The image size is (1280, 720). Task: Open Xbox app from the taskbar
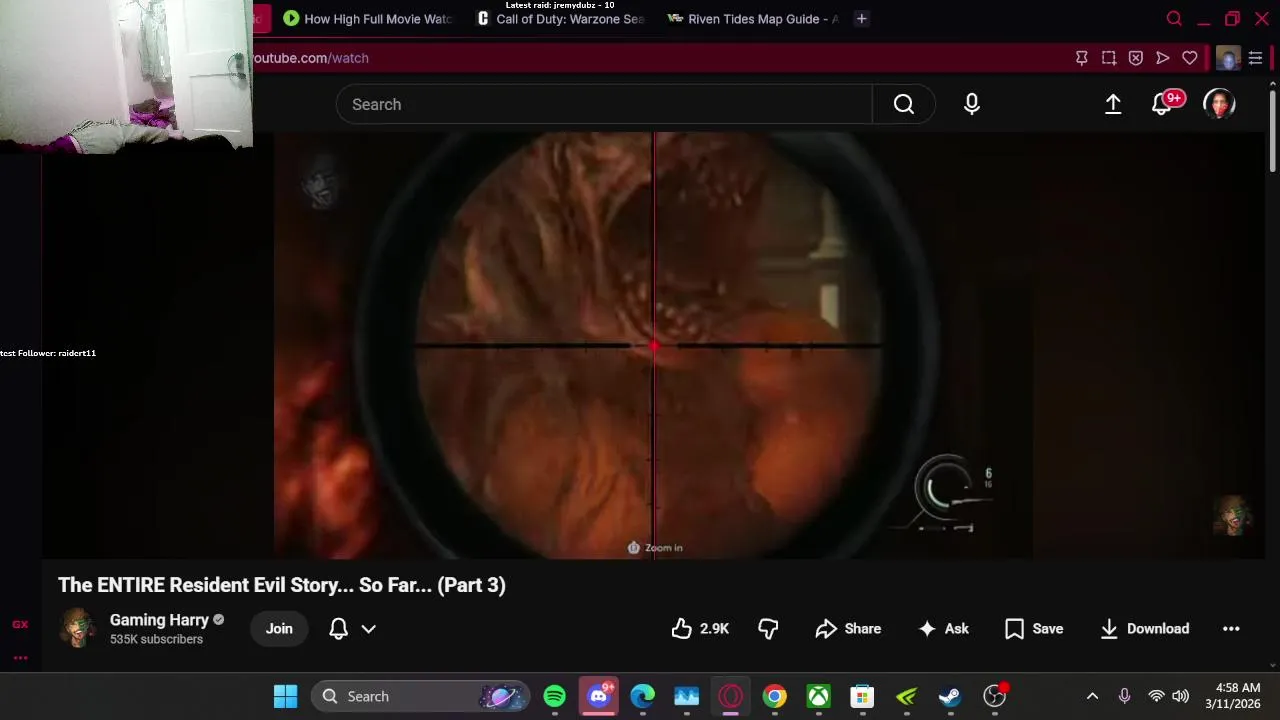click(819, 696)
